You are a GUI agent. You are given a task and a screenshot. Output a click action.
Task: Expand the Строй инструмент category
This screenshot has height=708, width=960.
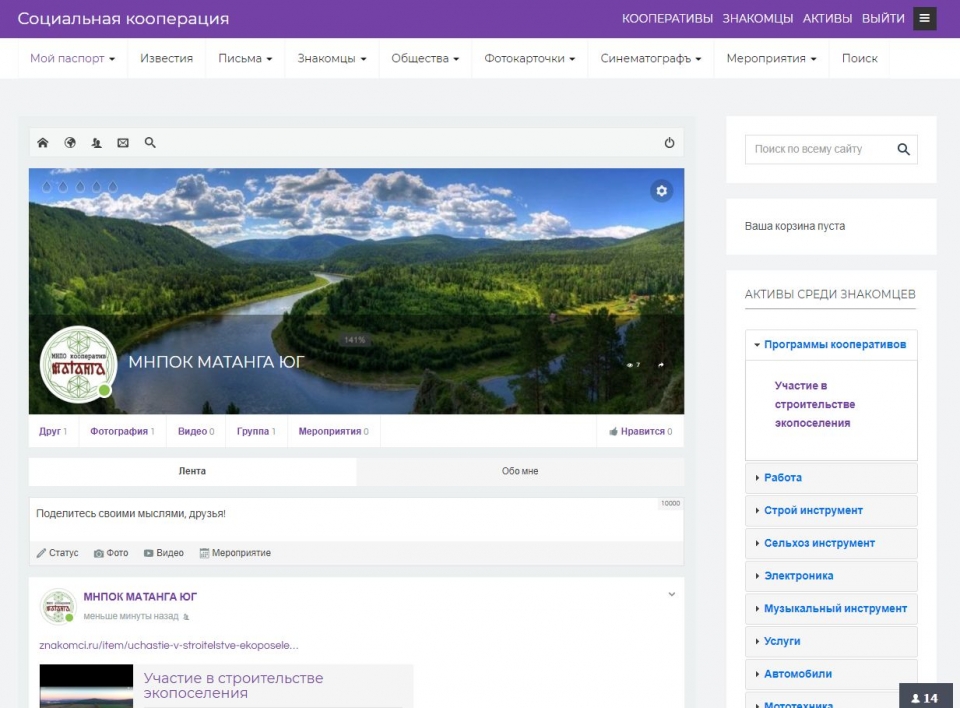click(x=831, y=510)
